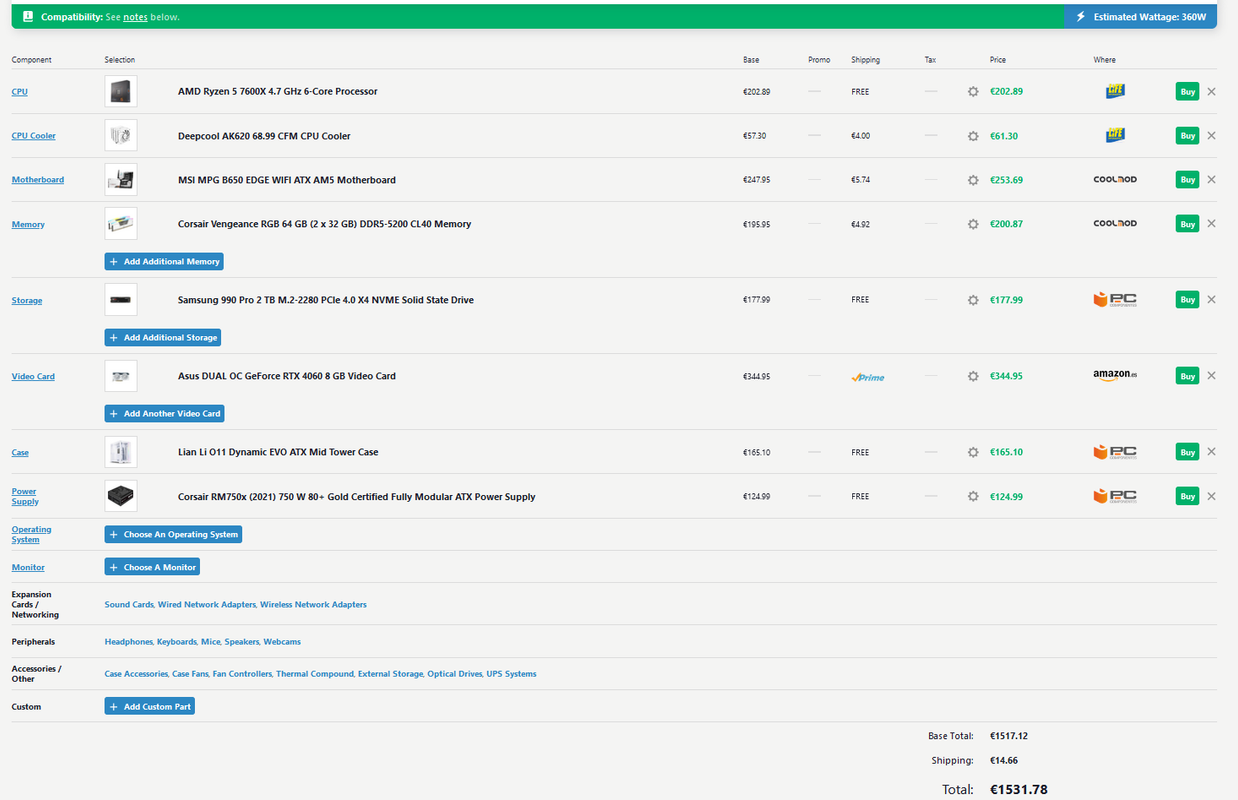Click Choose An Operating System
The width and height of the screenshot is (1238, 800).
(x=173, y=534)
